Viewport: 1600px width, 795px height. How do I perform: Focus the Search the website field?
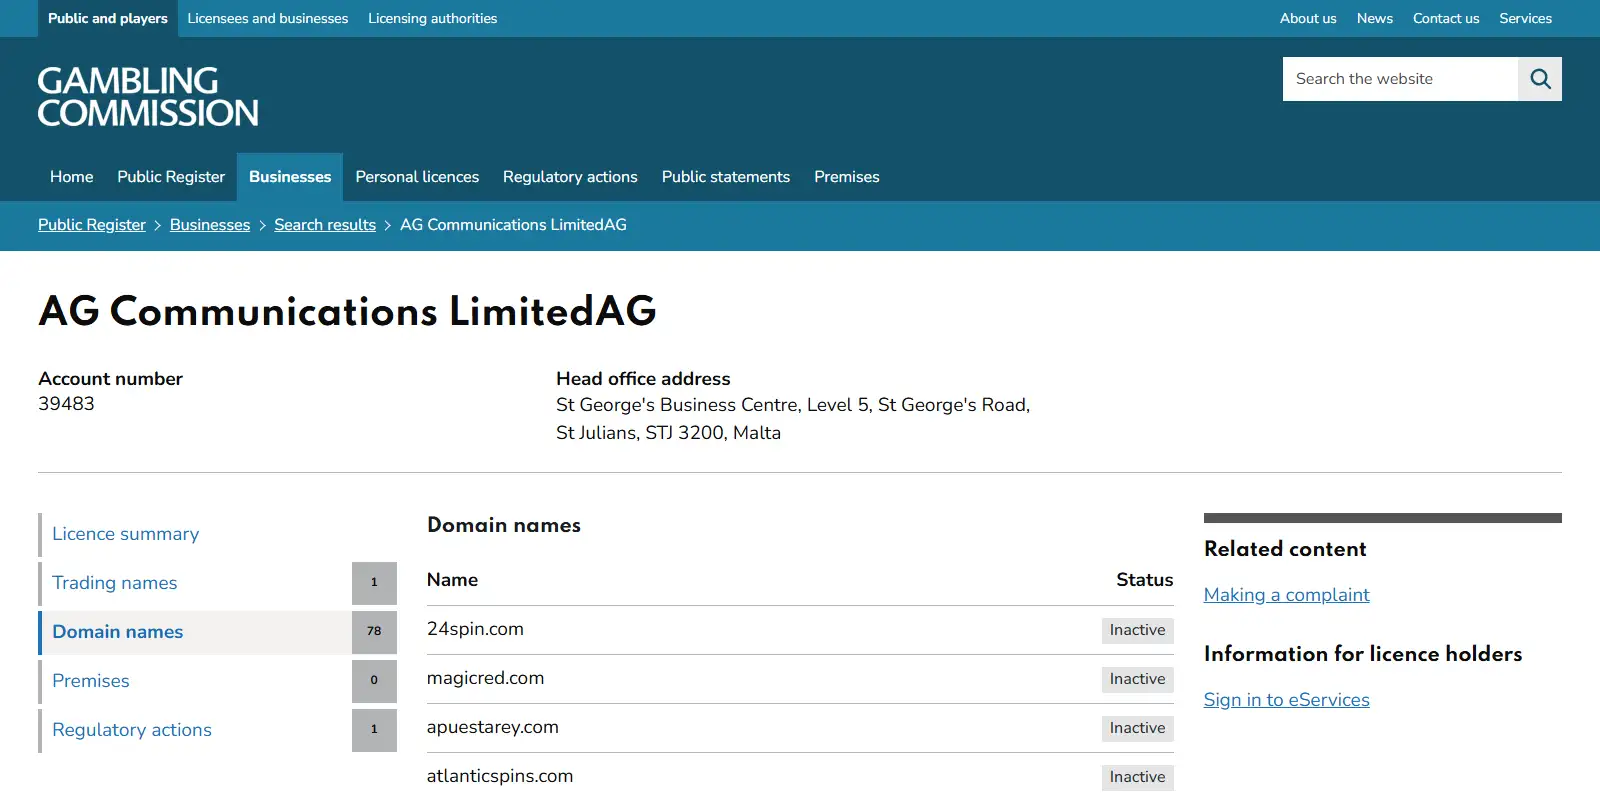[1400, 79]
